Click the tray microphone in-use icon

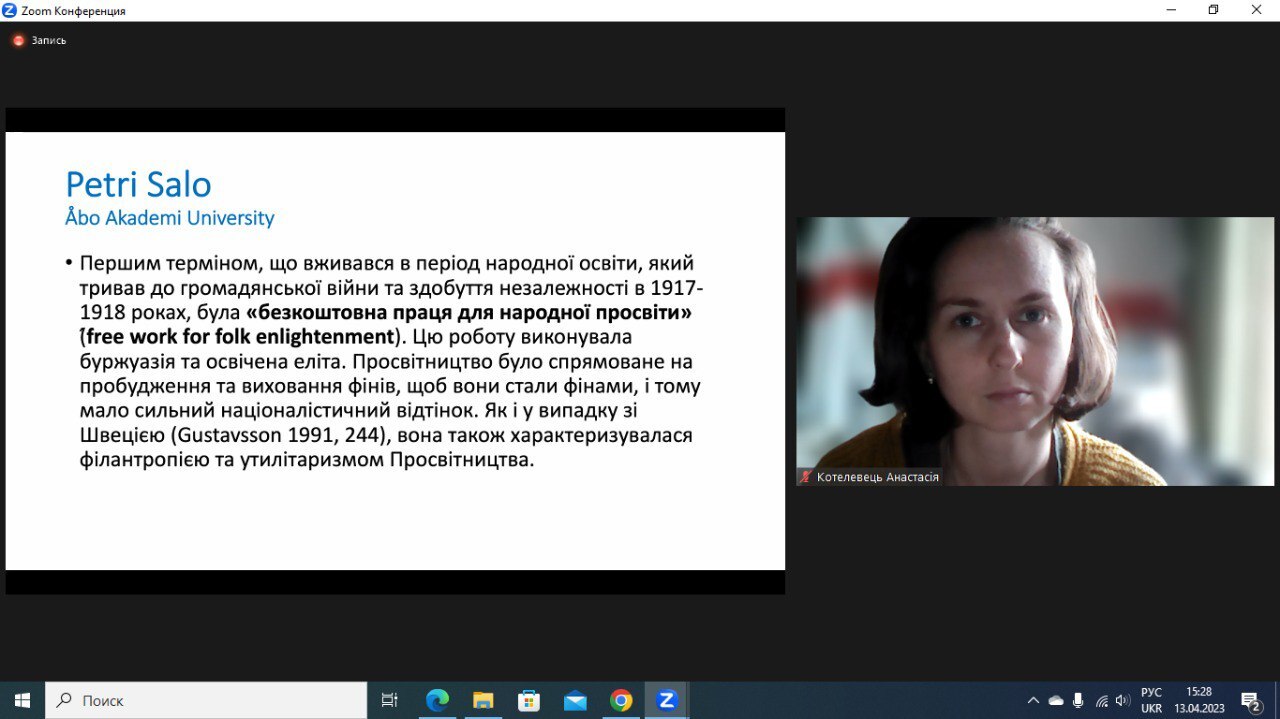(1078, 700)
